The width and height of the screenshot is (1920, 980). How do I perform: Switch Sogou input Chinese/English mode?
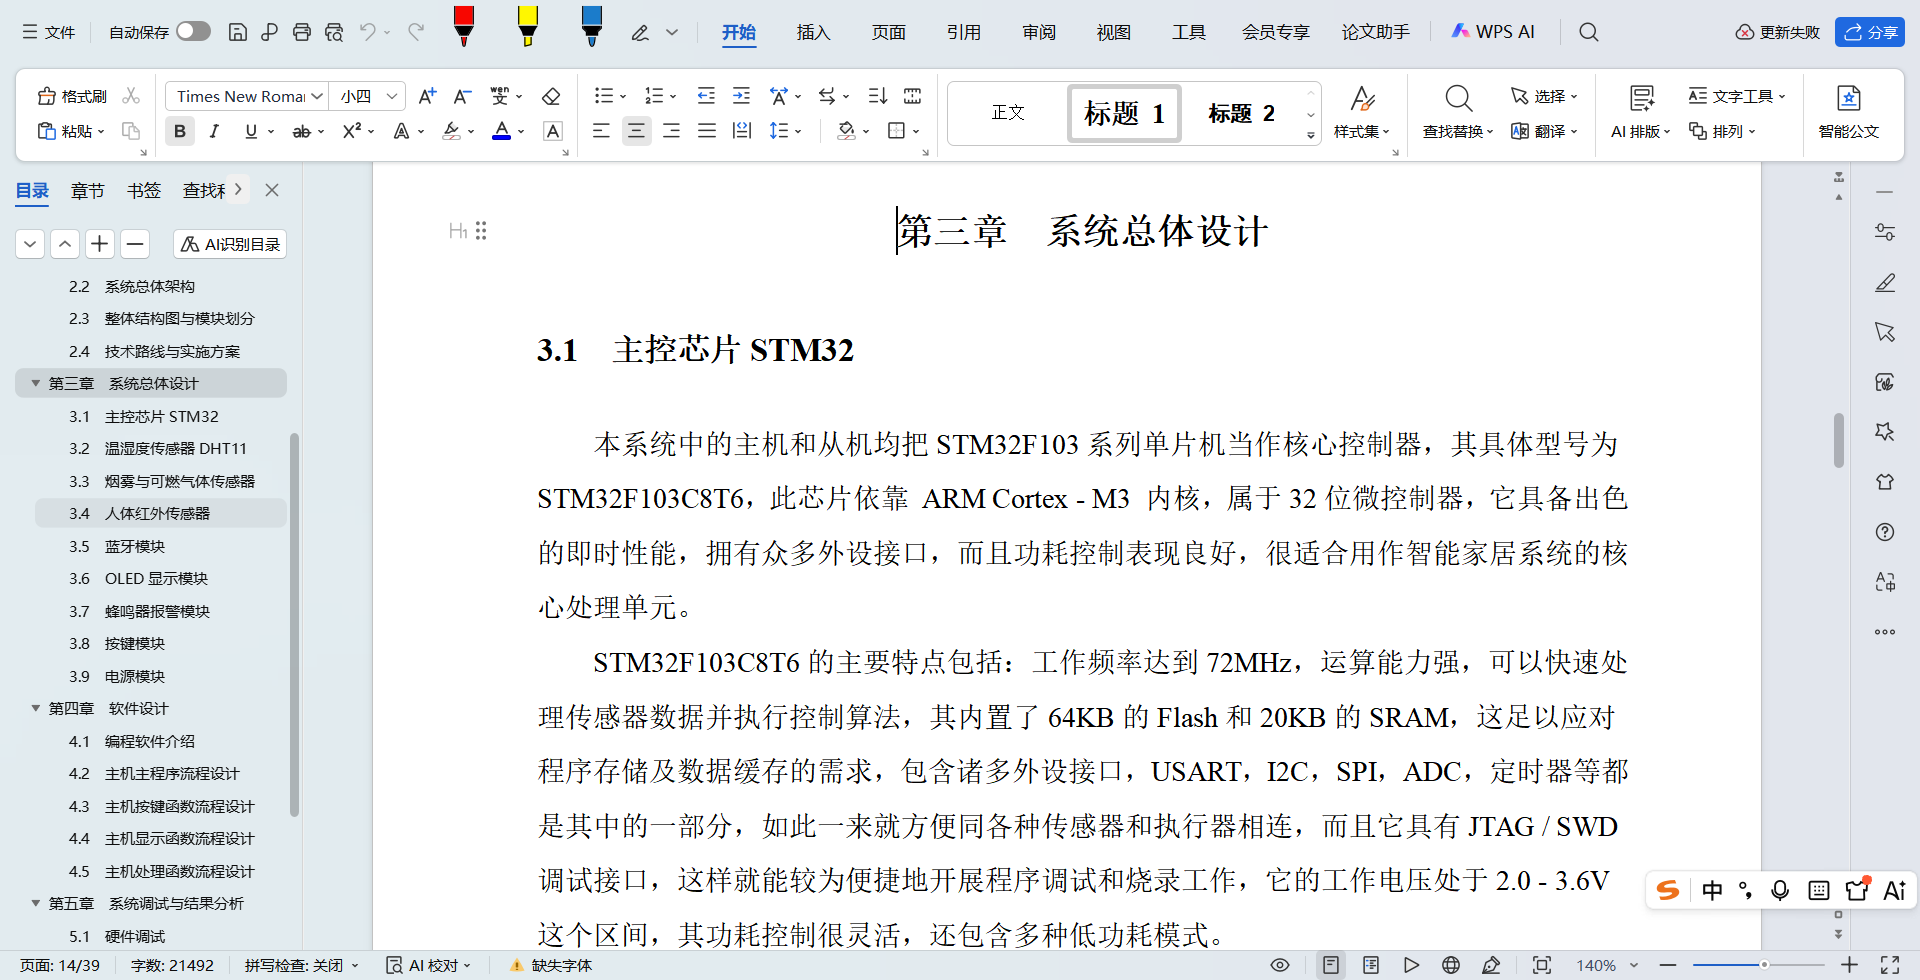point(1712,890)
